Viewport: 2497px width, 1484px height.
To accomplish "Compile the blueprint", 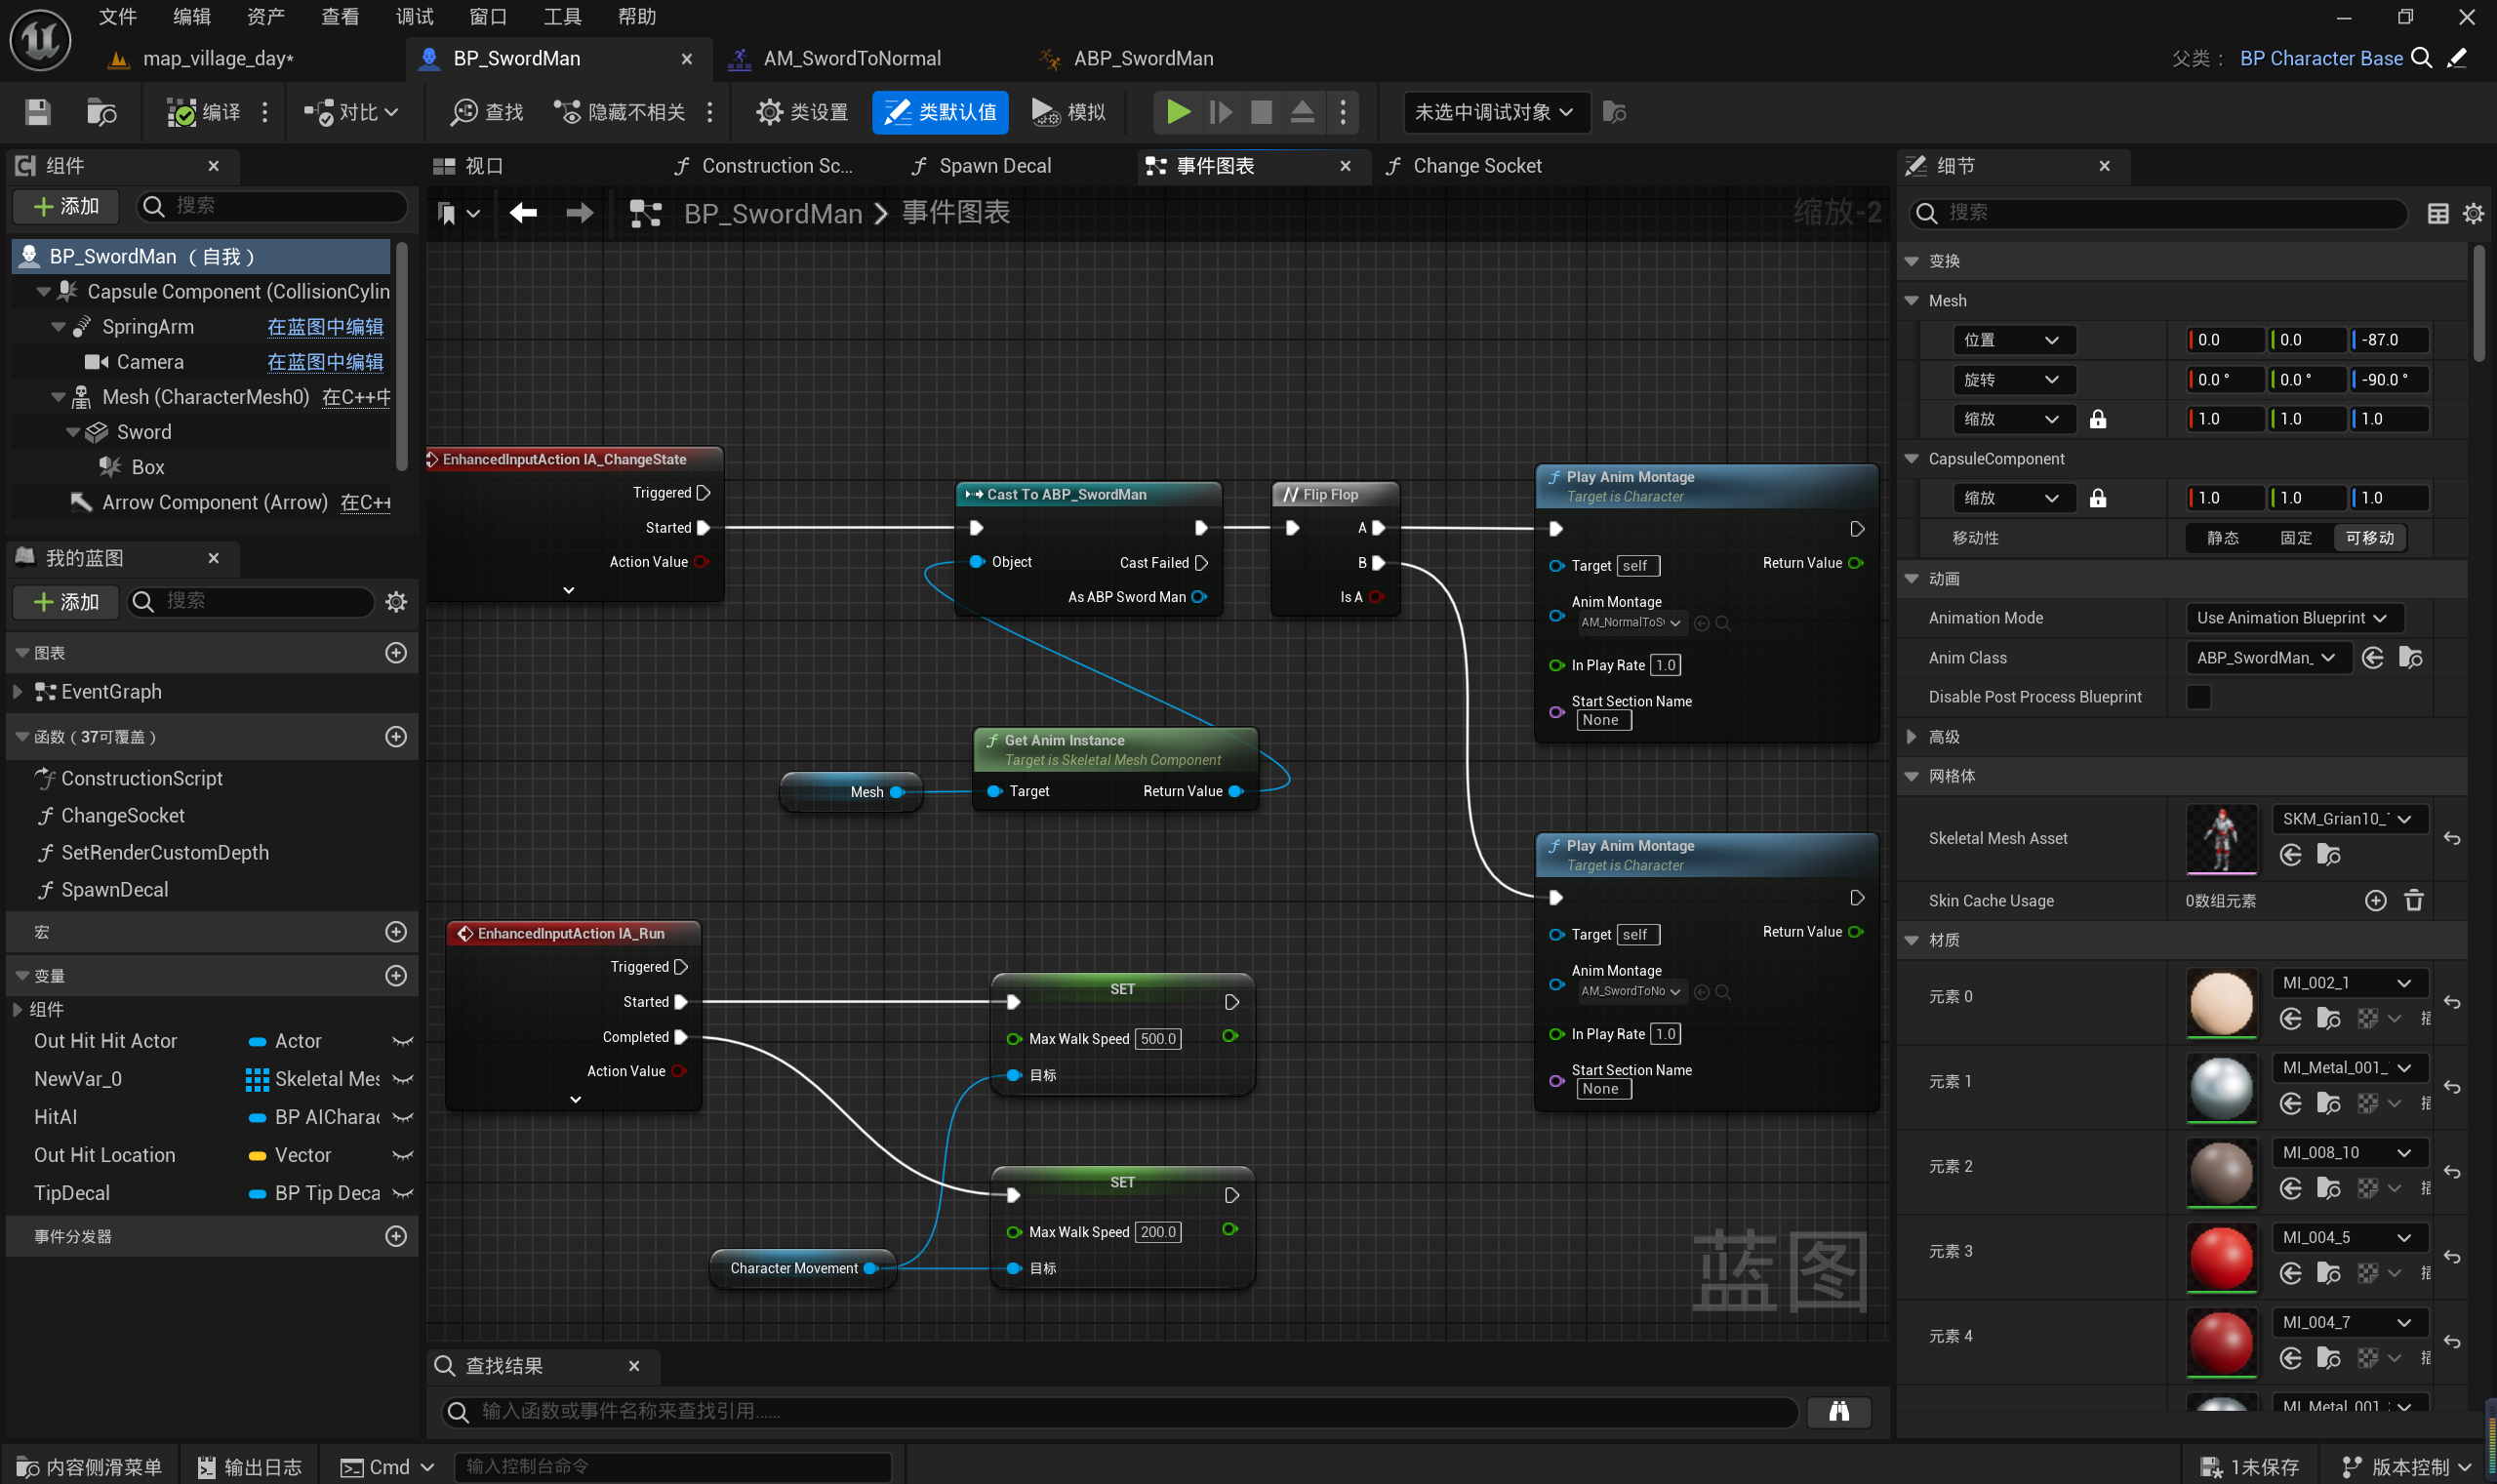I will 203,112.
